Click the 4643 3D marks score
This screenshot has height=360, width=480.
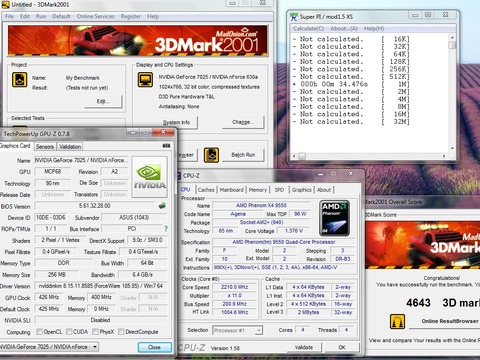click(x=443, y=303)
